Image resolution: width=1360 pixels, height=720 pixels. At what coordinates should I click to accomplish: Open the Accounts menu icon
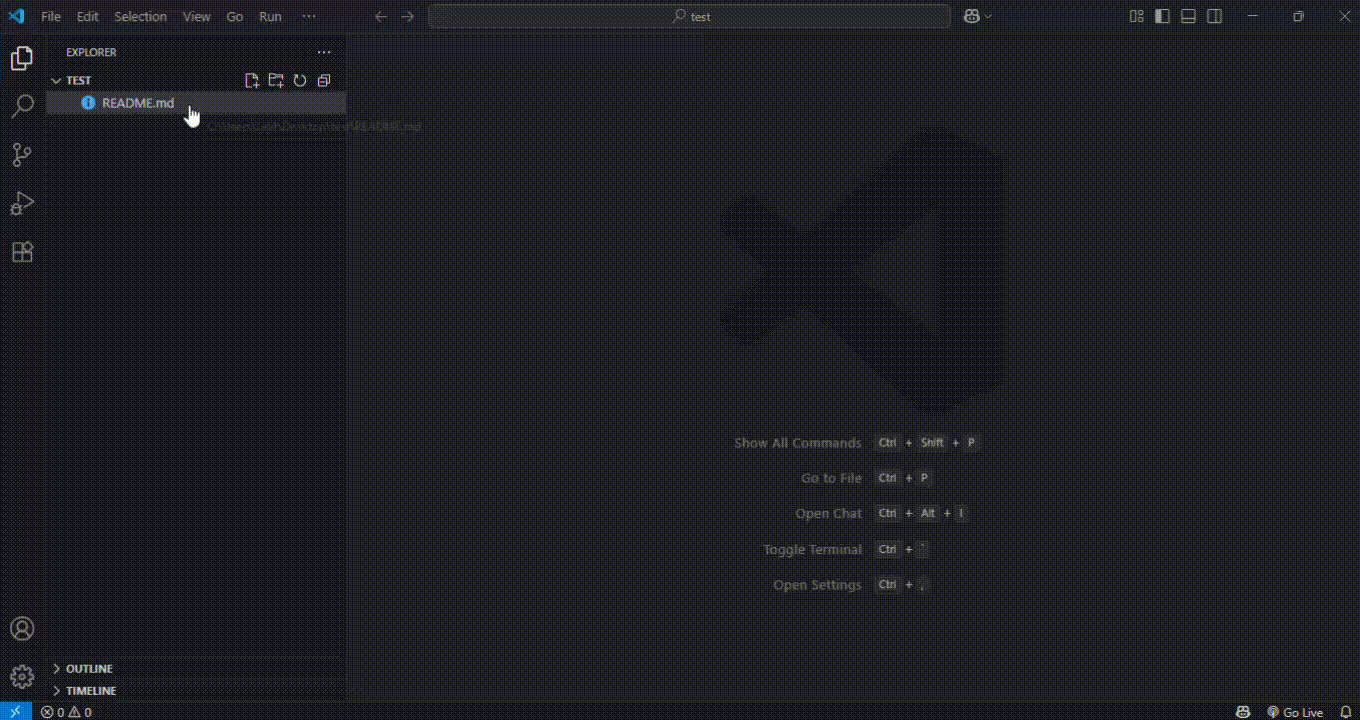[x=22, y=629]
